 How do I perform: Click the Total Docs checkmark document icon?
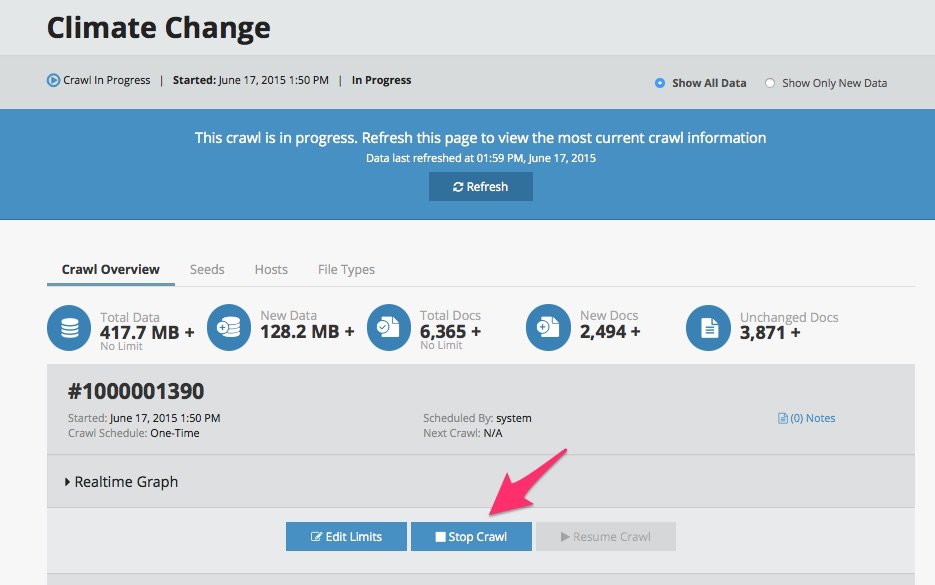coord(389,329)
